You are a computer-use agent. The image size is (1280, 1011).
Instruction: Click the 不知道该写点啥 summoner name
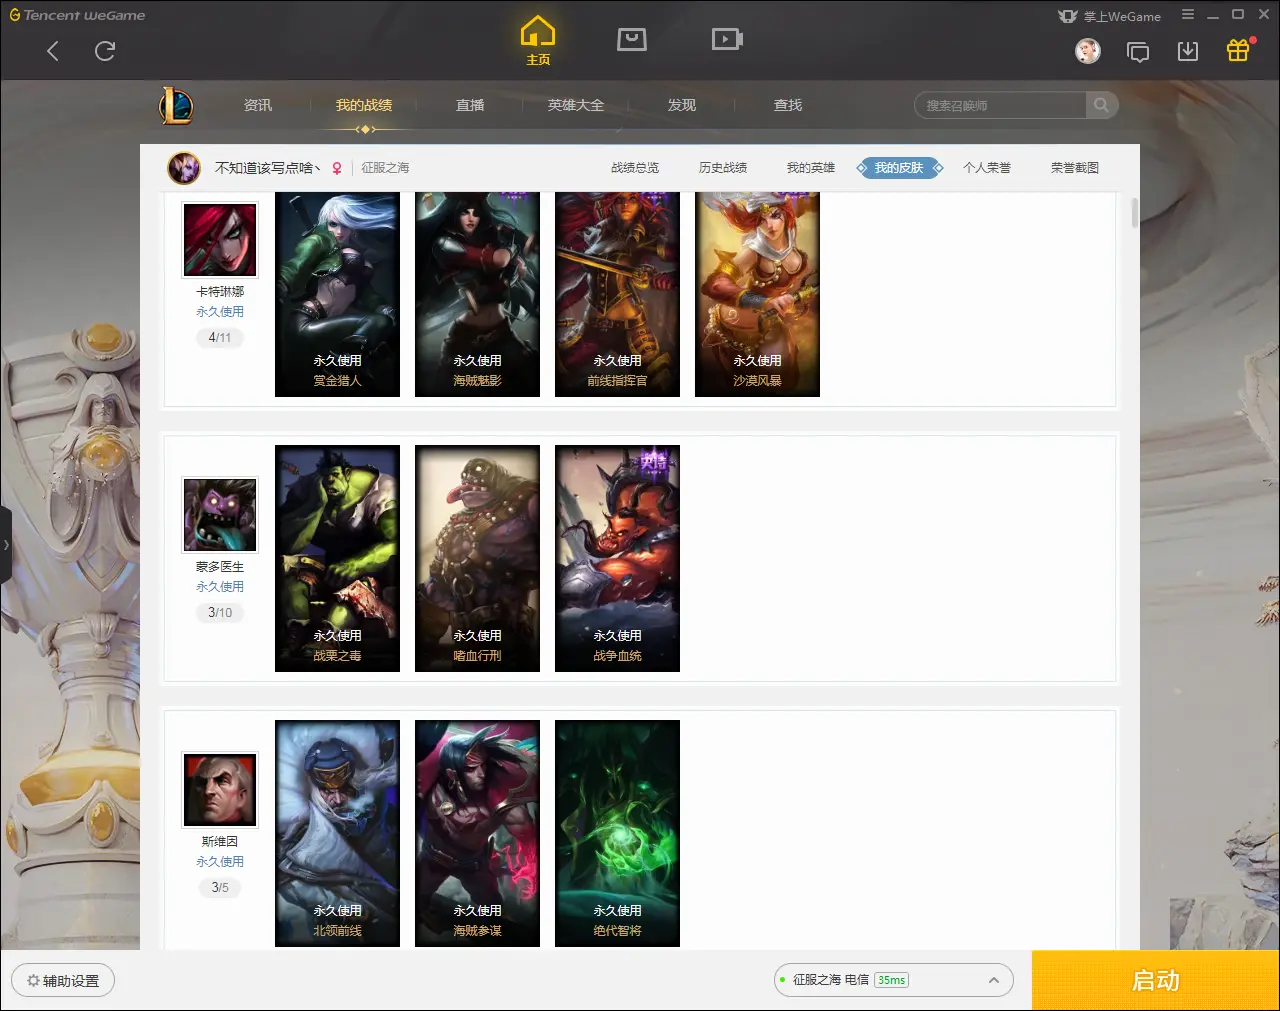[x=267, y=168]
